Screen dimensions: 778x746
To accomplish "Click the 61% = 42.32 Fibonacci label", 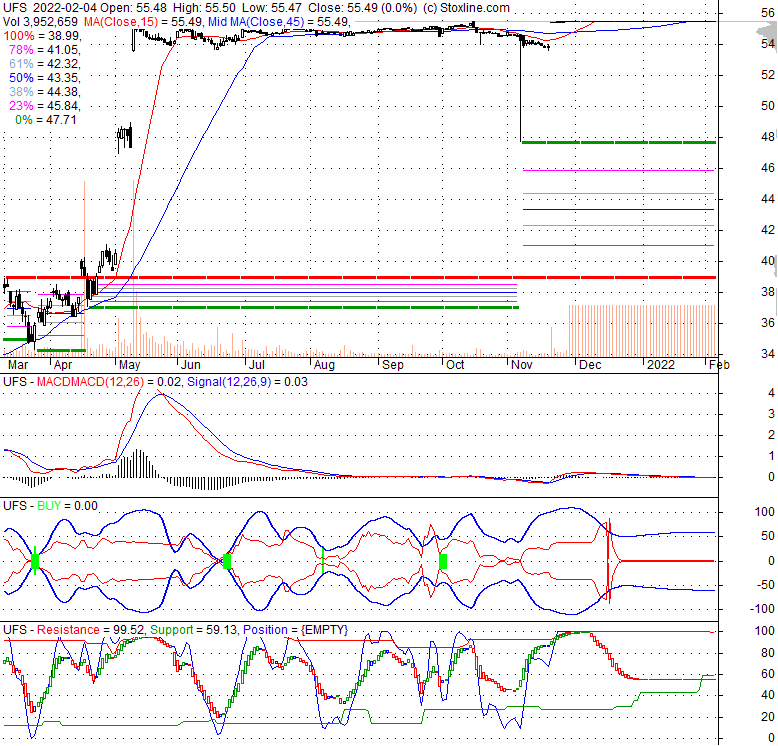I will point(45,63).
